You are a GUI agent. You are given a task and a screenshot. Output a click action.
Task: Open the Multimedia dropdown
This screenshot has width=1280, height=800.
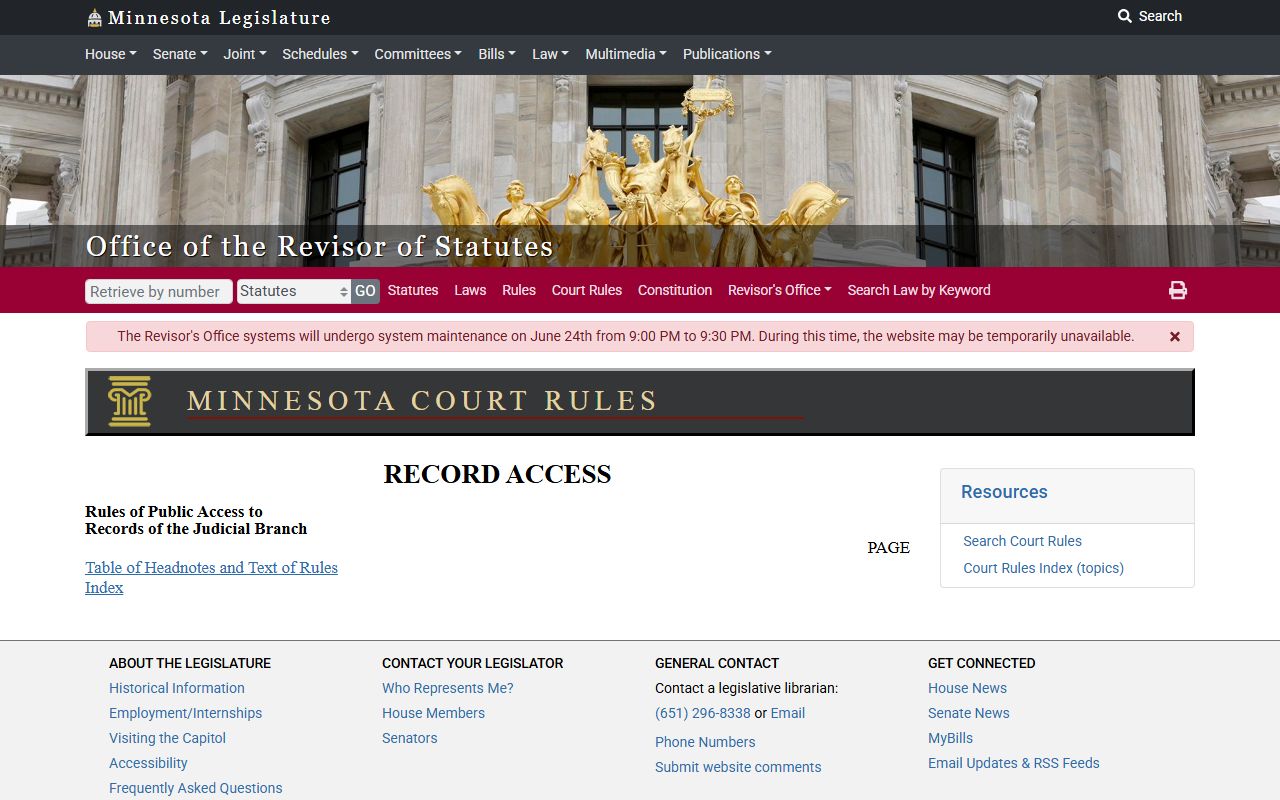click(626, 54)
